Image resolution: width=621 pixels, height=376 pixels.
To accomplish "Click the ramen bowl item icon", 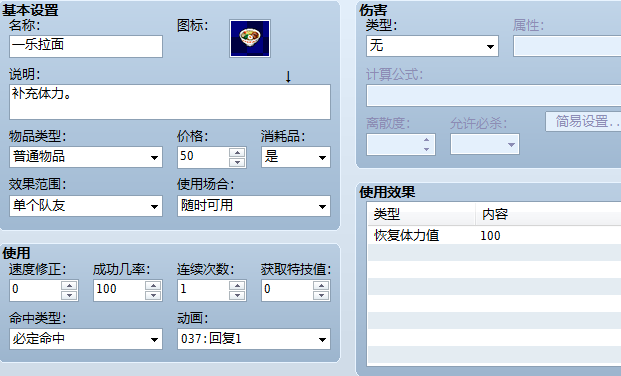I will (250, 39).
